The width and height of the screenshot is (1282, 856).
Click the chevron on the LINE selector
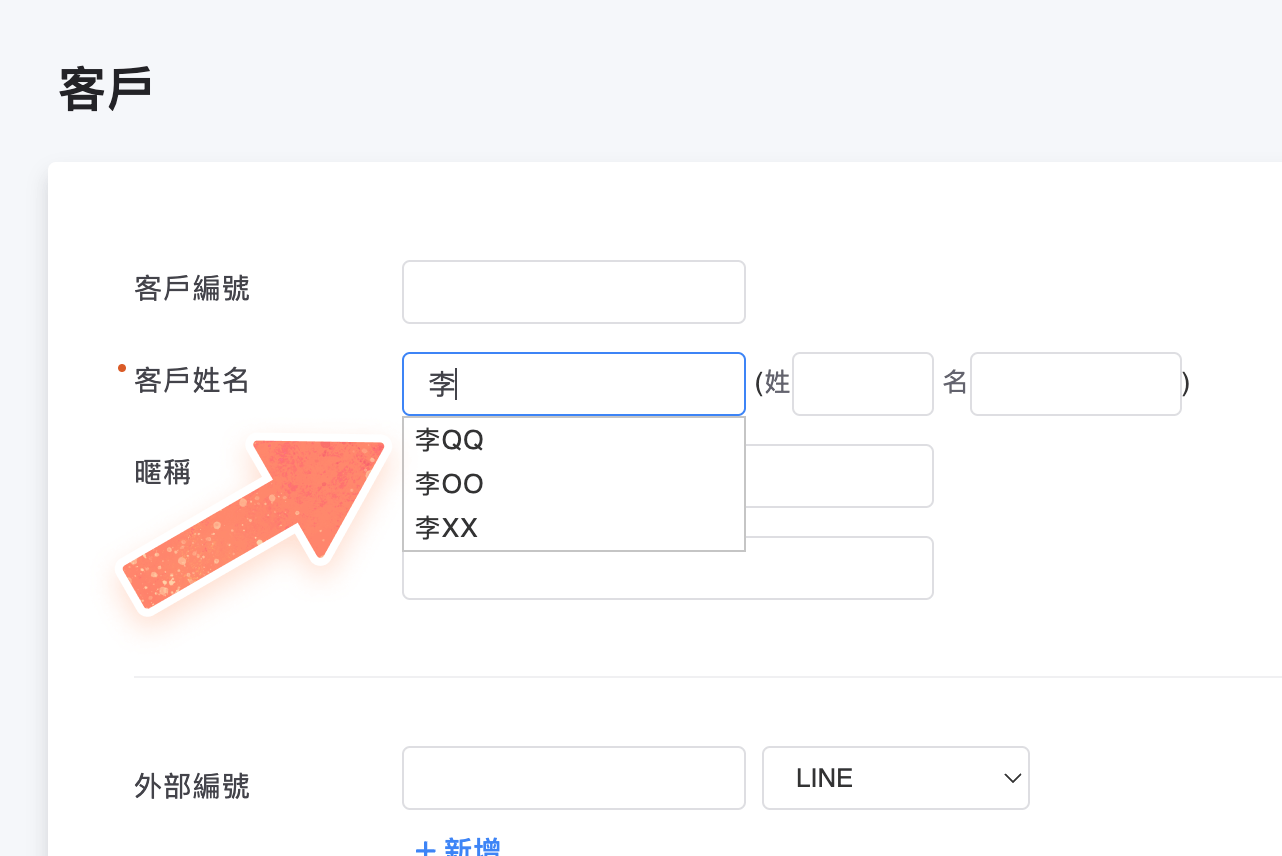click(x=1012, y=778)
